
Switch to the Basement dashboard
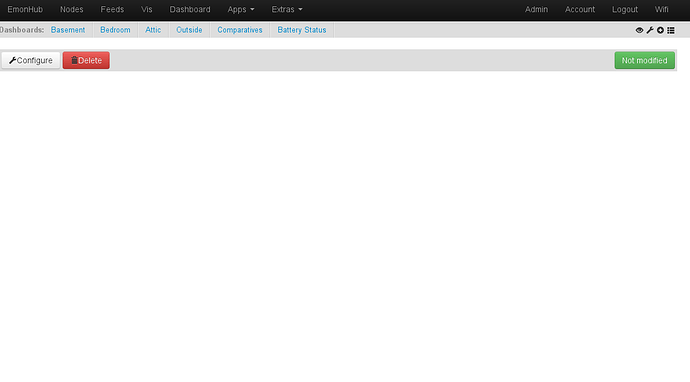click(x=68, y=30)
